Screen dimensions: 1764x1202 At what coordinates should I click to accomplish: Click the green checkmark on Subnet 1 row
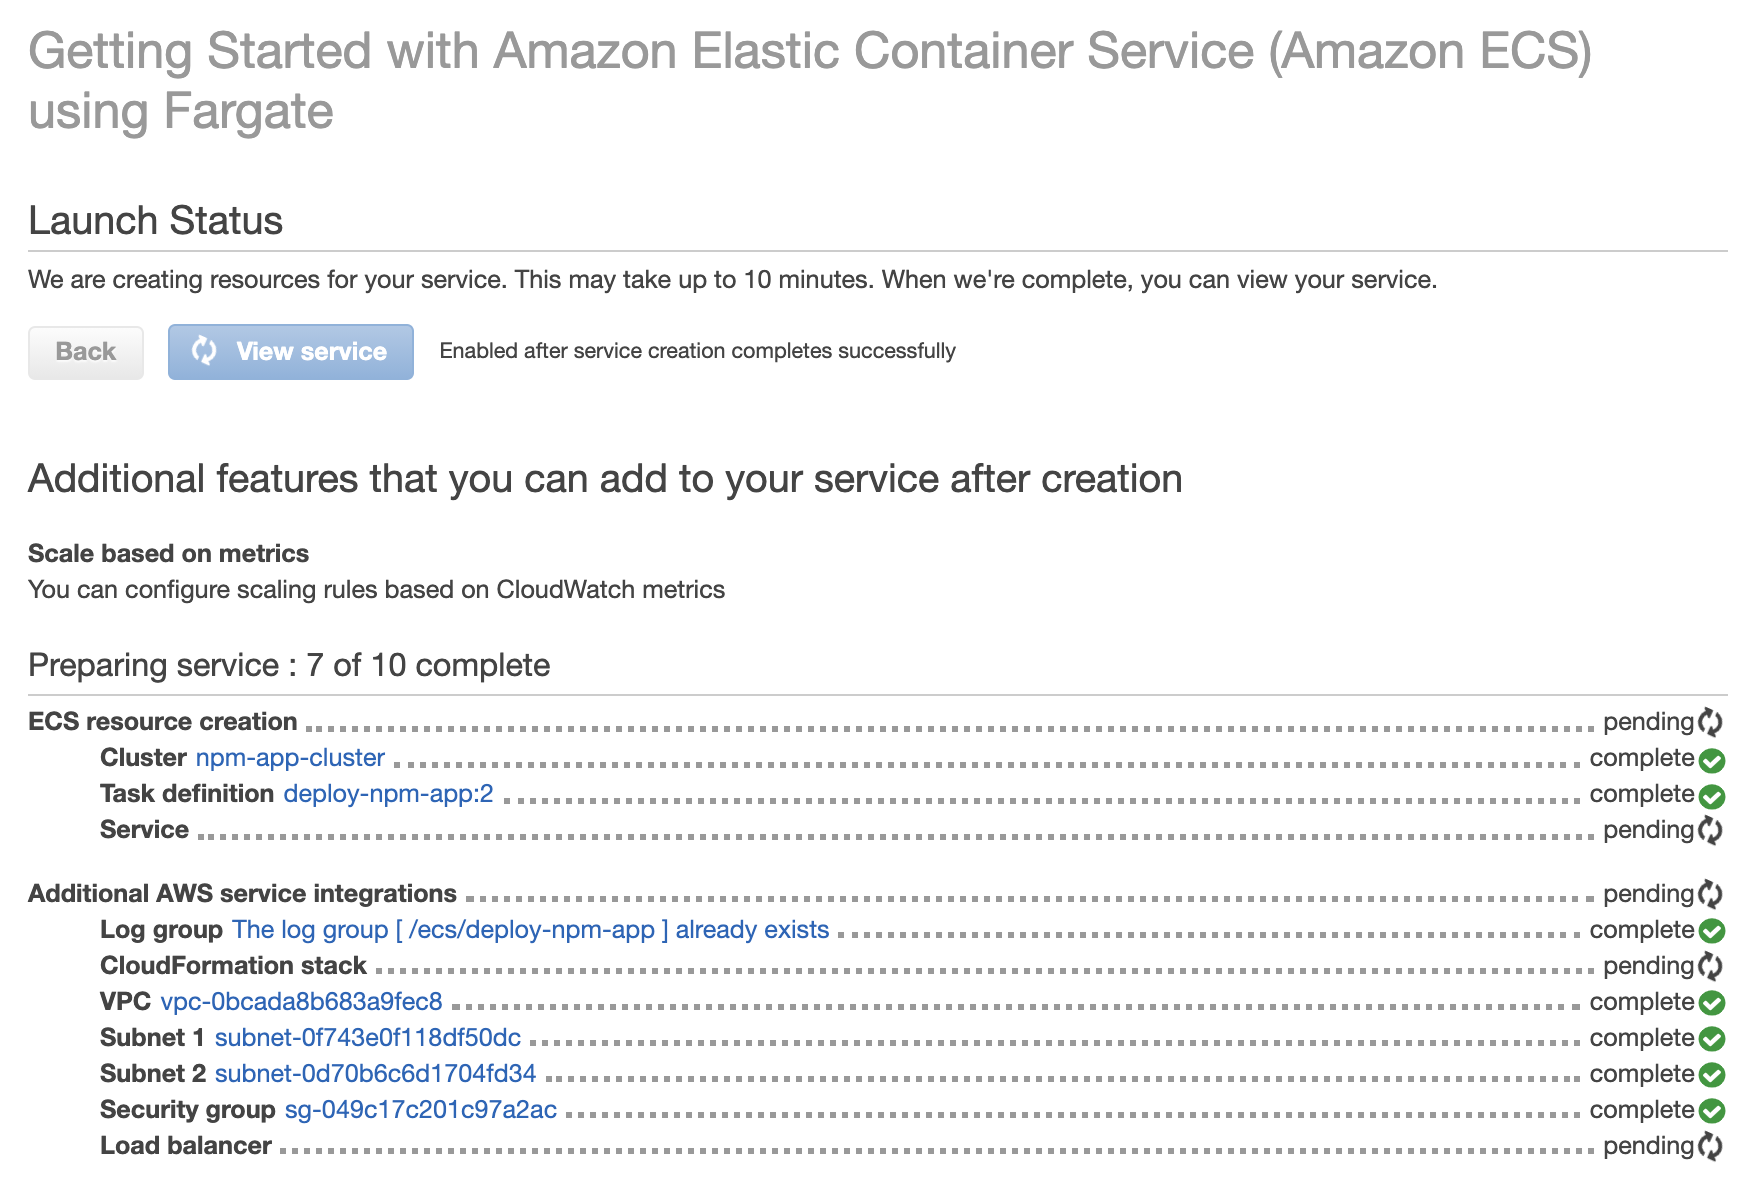[1712, 1039]
